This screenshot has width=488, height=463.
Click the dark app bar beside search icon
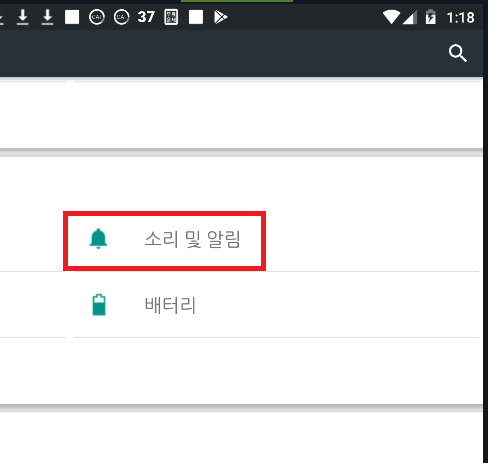(220, 53)
